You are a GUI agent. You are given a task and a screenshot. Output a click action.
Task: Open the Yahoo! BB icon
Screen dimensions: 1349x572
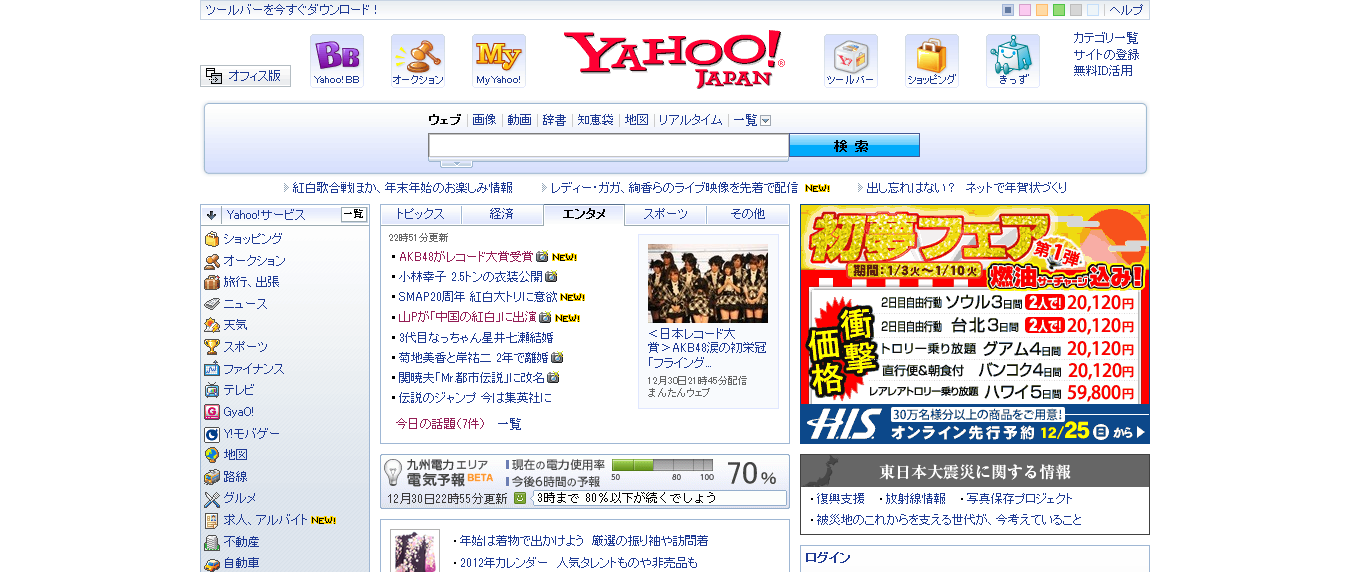click(x=337, y=61)
